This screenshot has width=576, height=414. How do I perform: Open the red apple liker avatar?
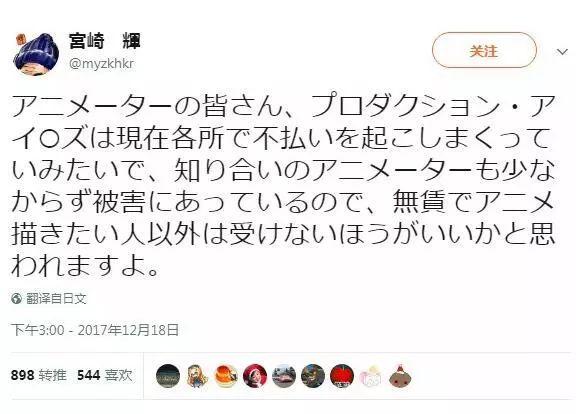[342, 376]
